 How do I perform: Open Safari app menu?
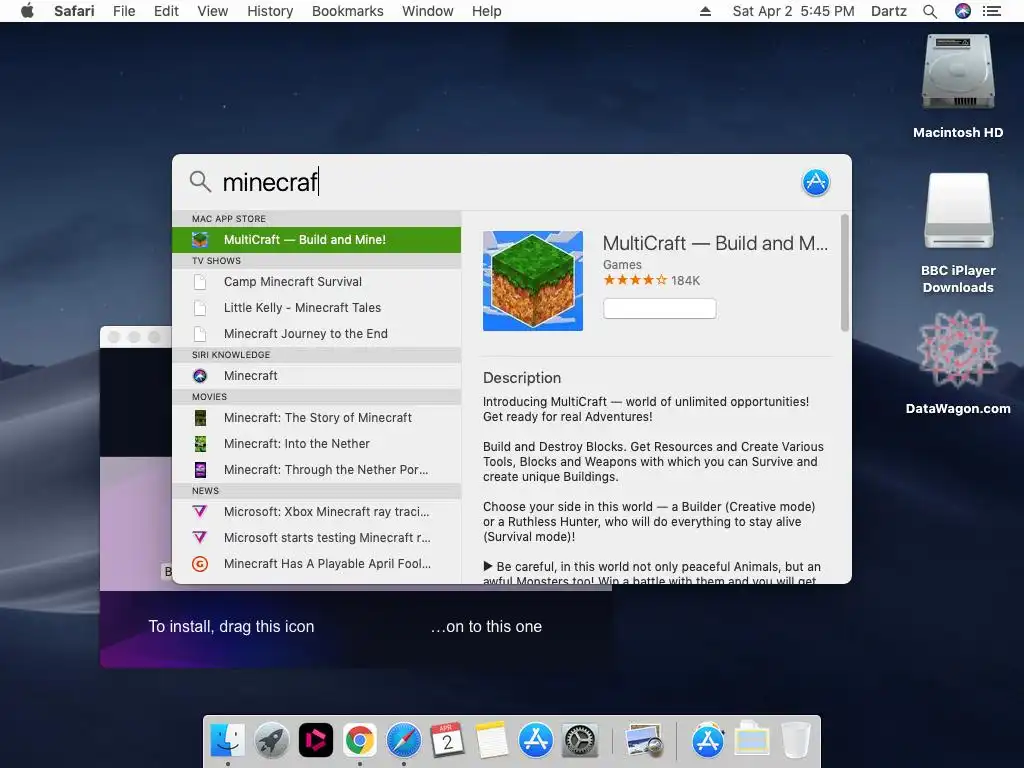[74, 11]
